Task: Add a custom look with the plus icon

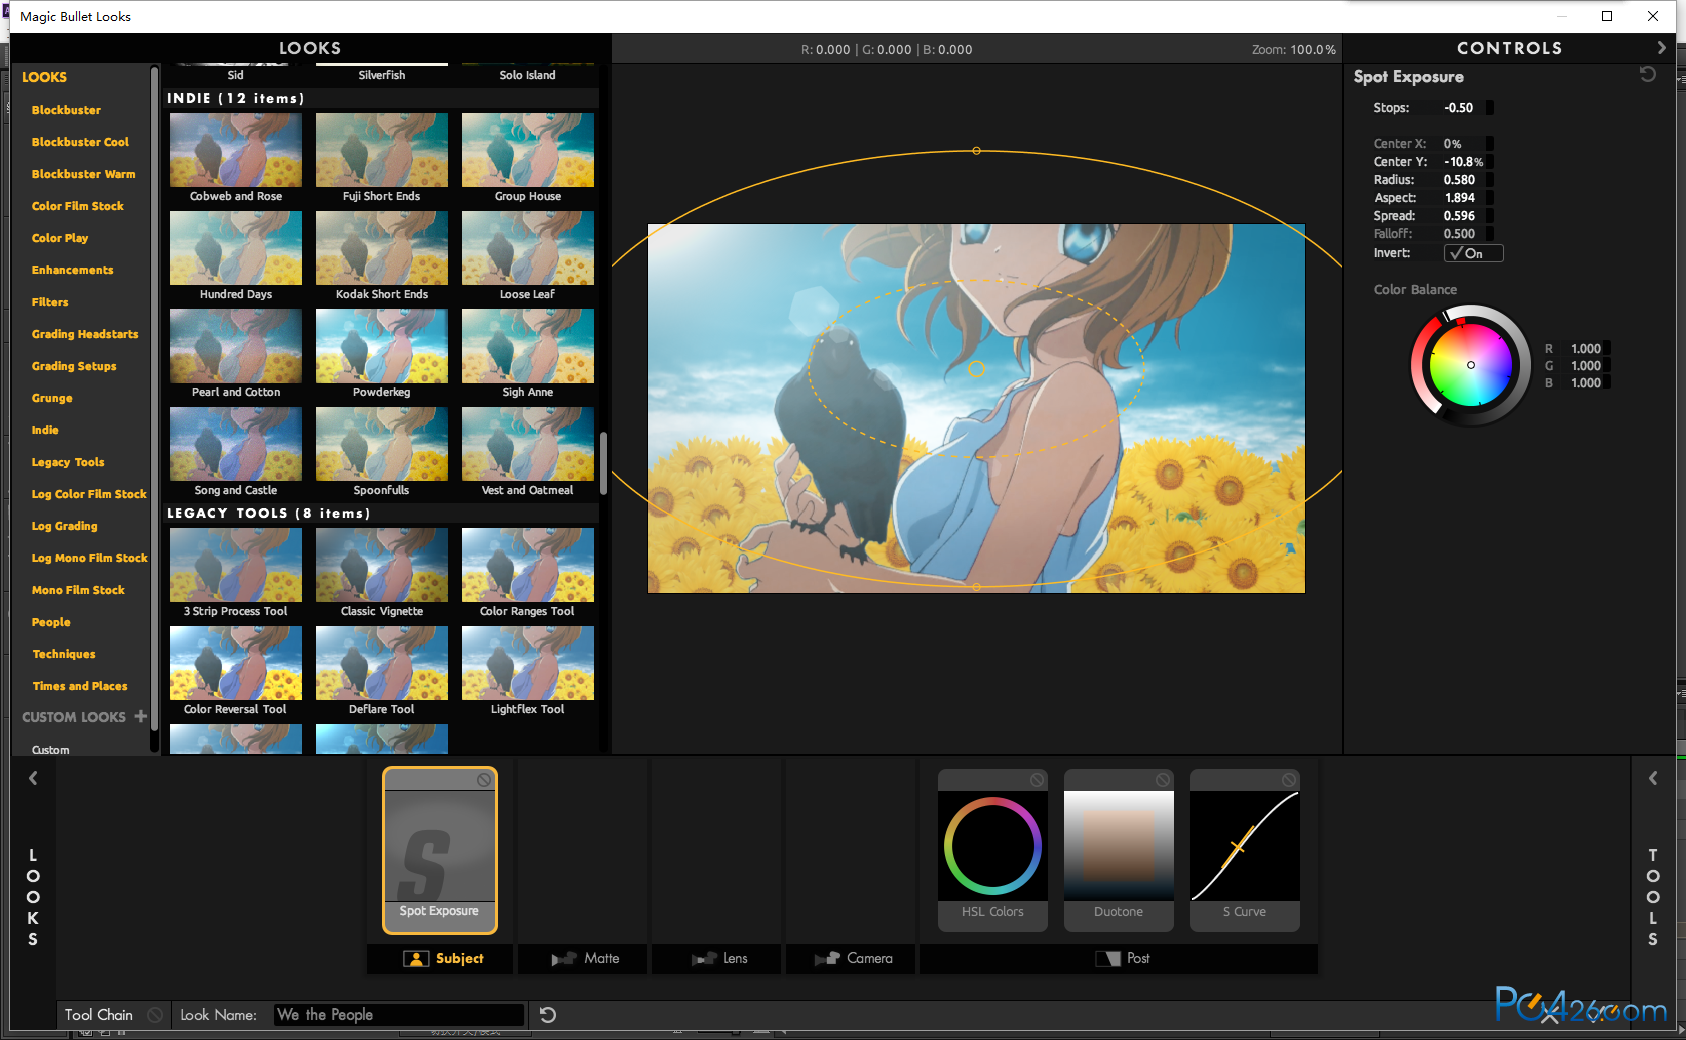Action: click(x=140, y=716)
